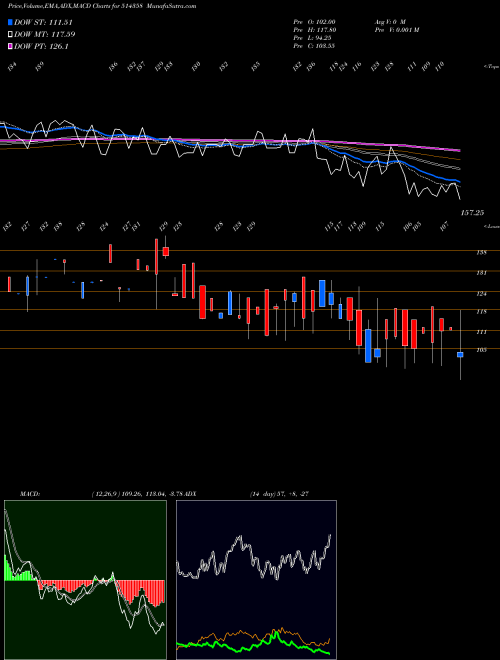Image resolution: width=500 pixels, height=660 pixels.
Task: Click the blue DOW ST legend swatch
Action: tap(10, 22)
